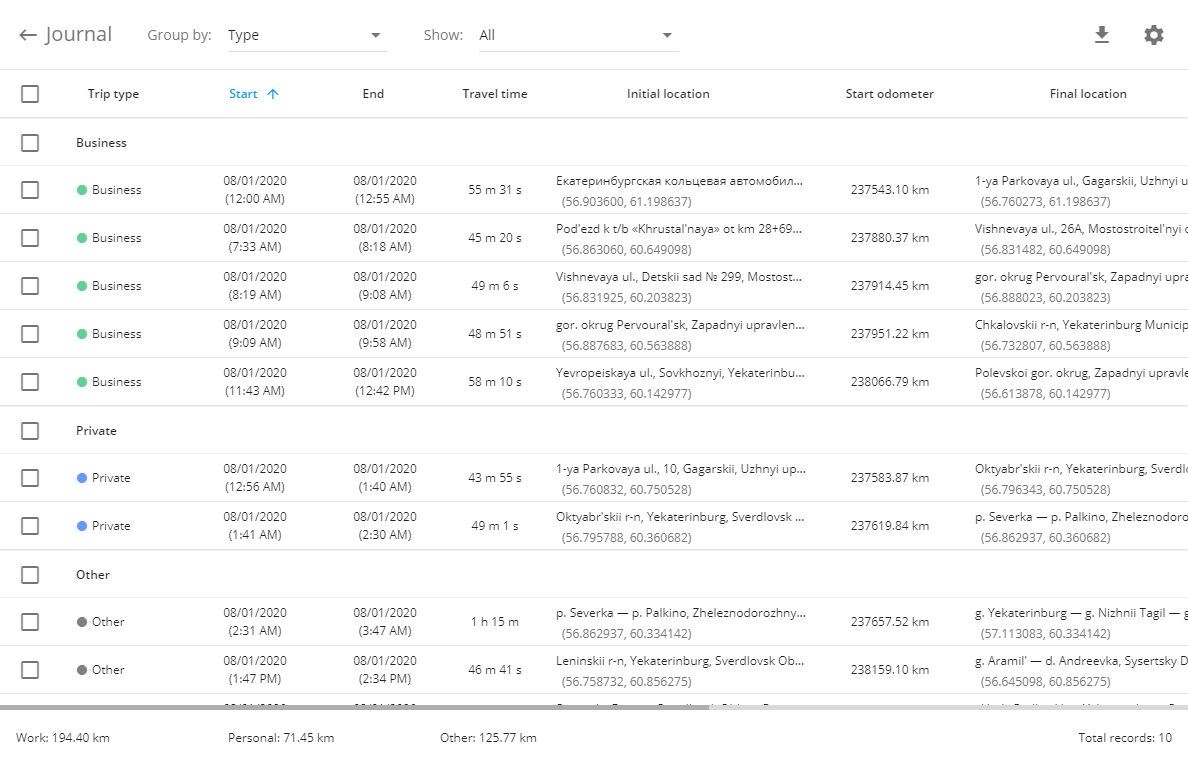Check the trip starting 12:00 AM
The height and width of the screenshot is (766, 1188).
tap(30, 190)
